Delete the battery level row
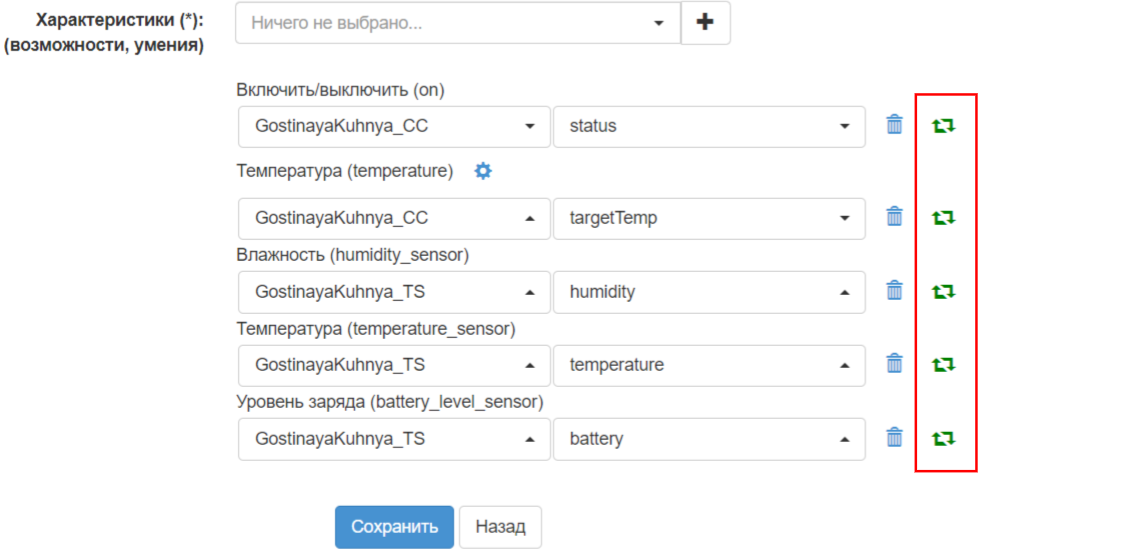 pyautogui.click(x=894, y=438)
